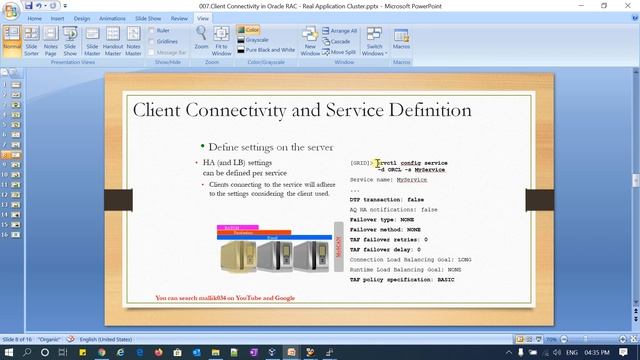
Task: Open Notes Master view
Action: (x=133, y=41)
